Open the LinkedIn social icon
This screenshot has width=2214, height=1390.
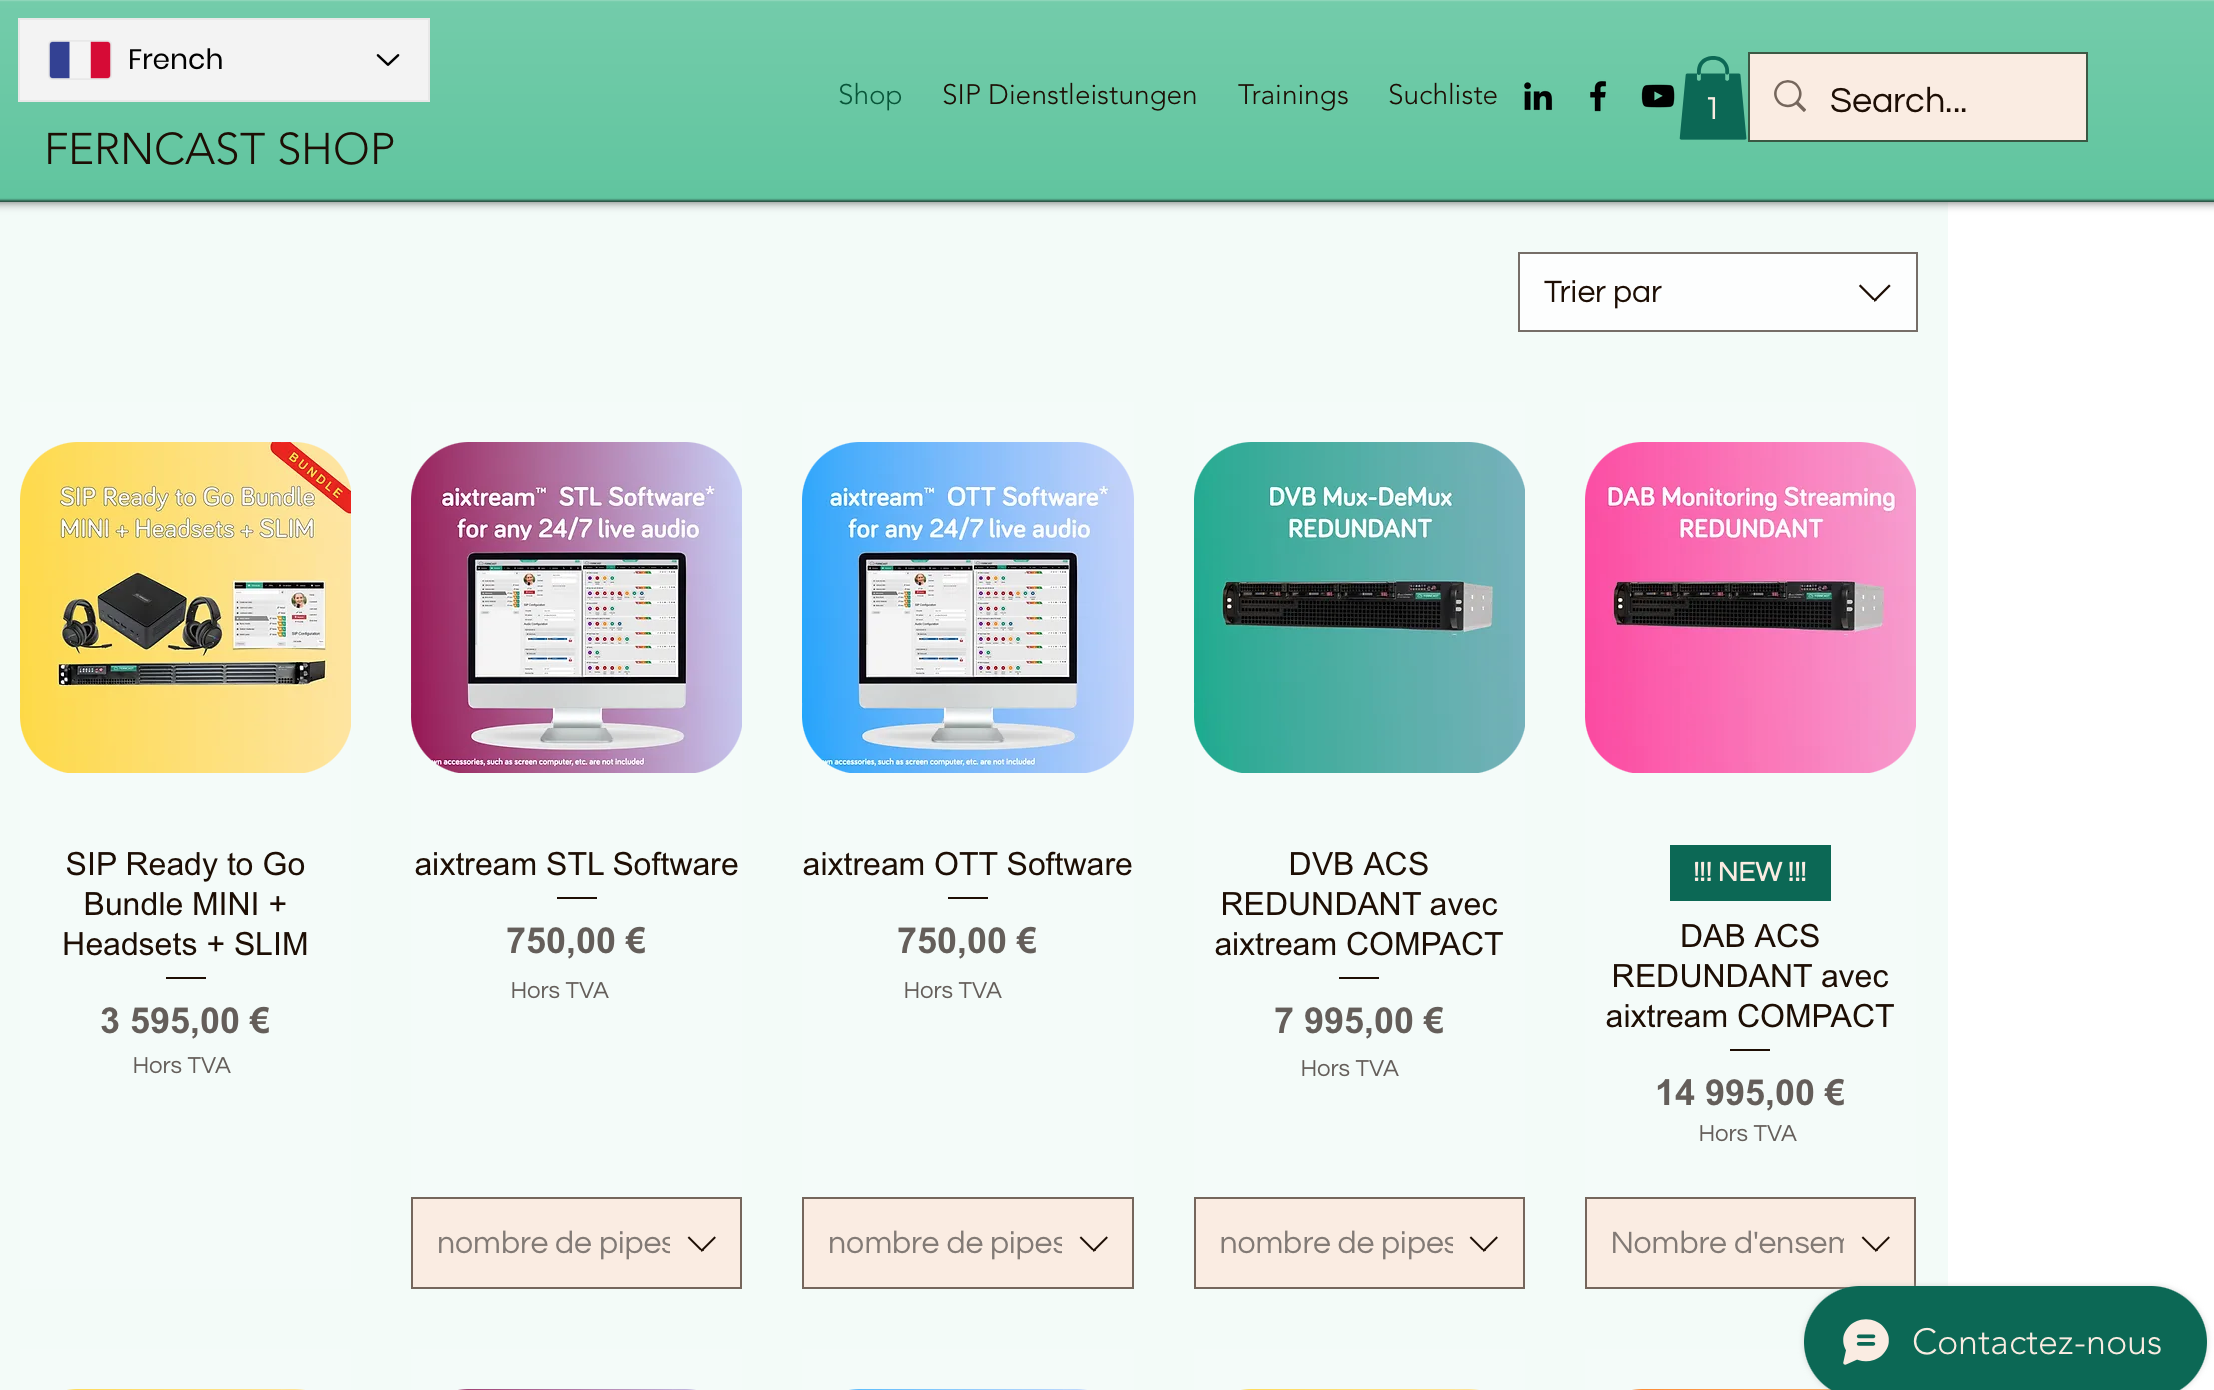pyautogui.click(x=1537, y=97)
